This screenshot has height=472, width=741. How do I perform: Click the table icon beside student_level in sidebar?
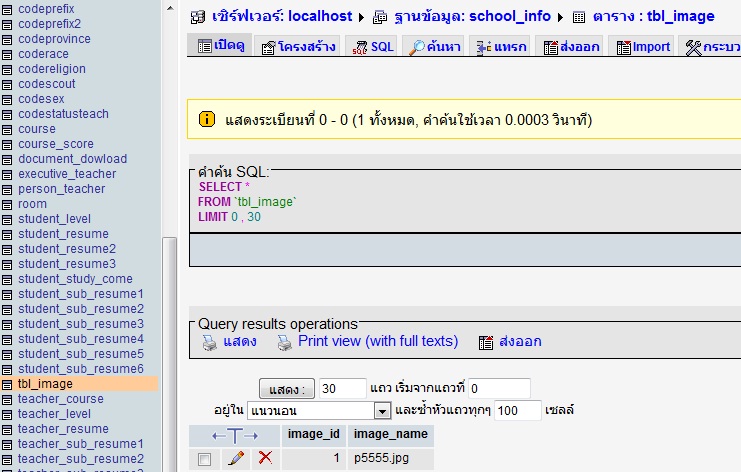(9, 219)
